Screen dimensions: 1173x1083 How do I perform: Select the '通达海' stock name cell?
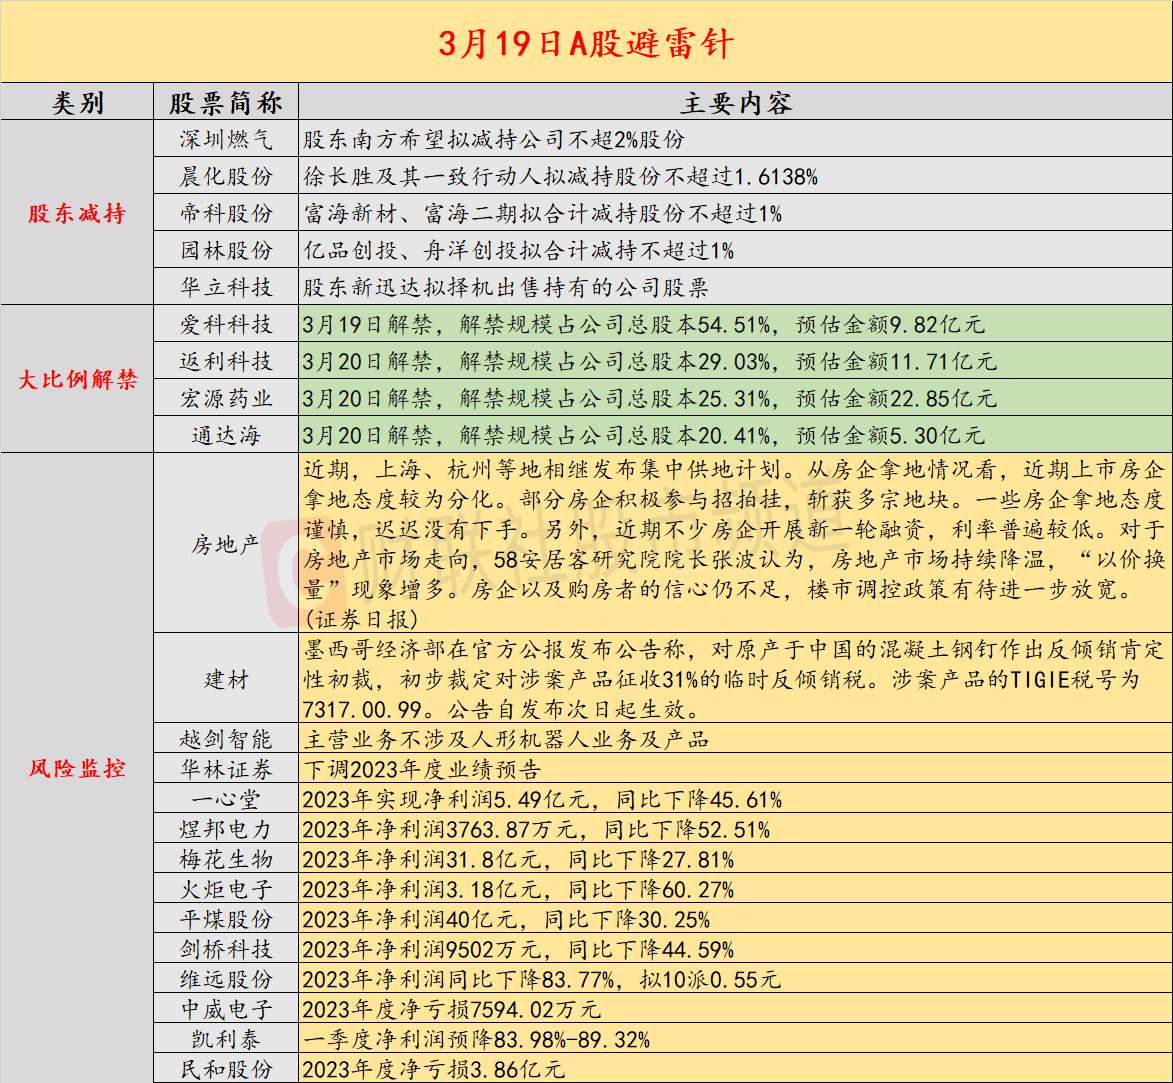(x=226, y=436)
